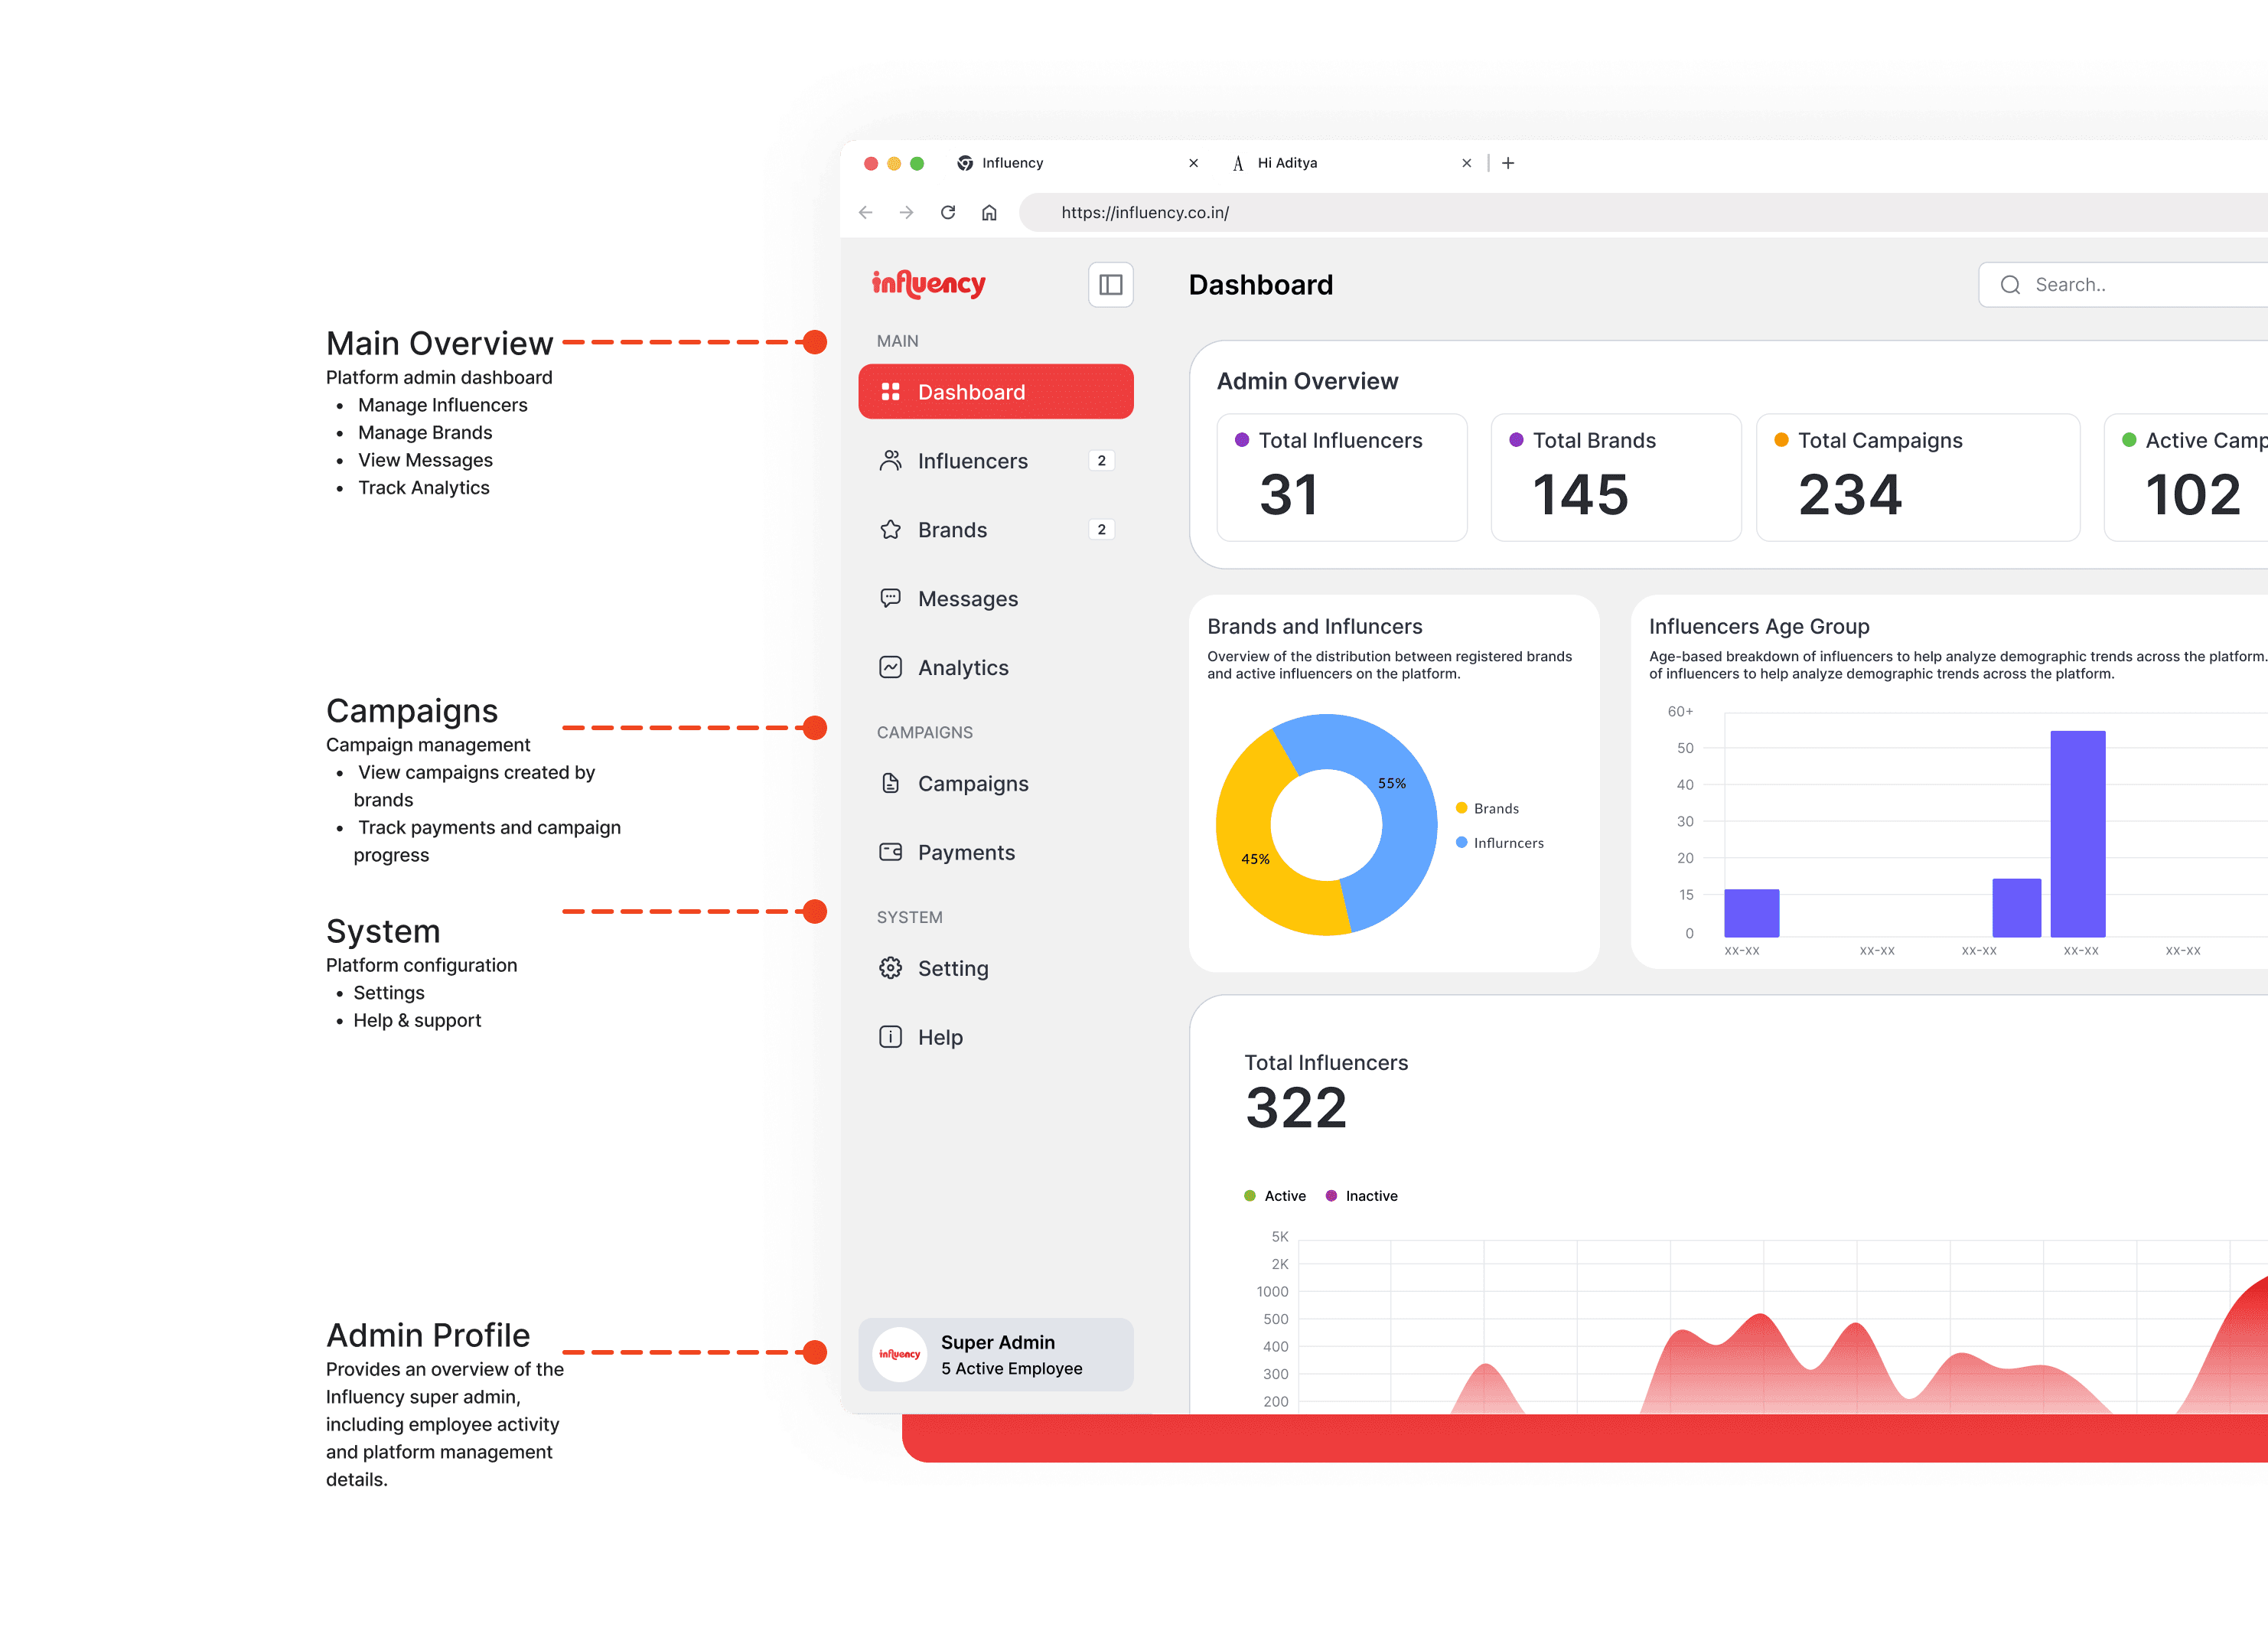Click the Messages chat icon
Viewport: 2268px width, 1634px height.
pyautogui.click(x=890, y=598)
